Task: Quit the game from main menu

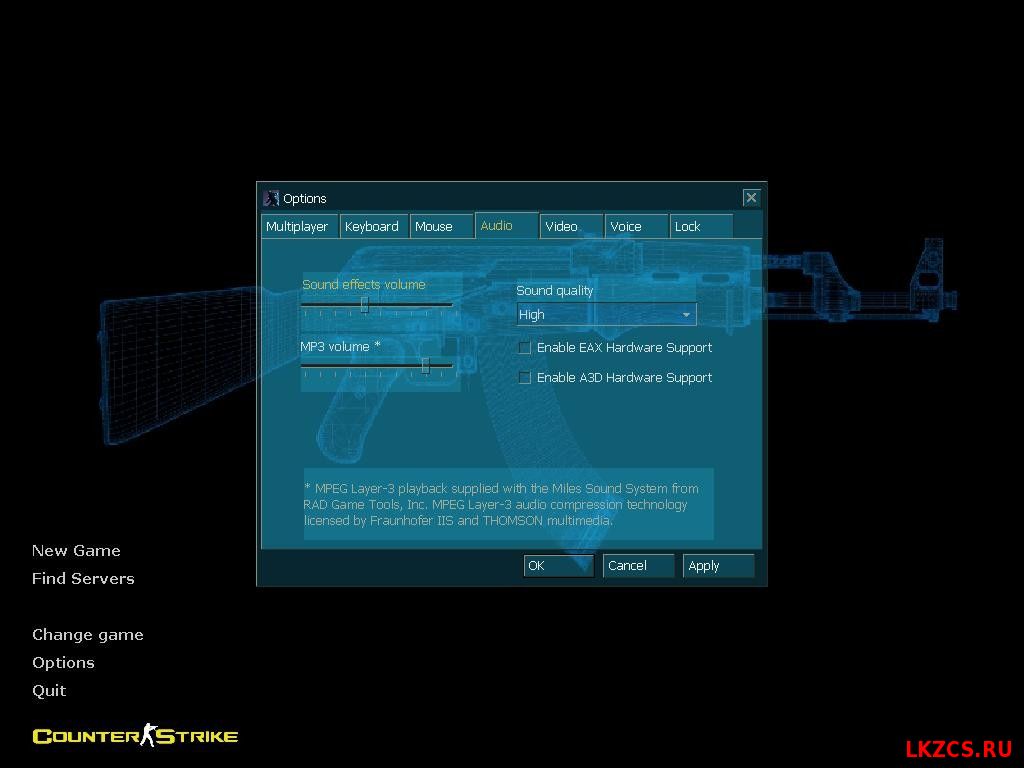Action: point(49,691)
